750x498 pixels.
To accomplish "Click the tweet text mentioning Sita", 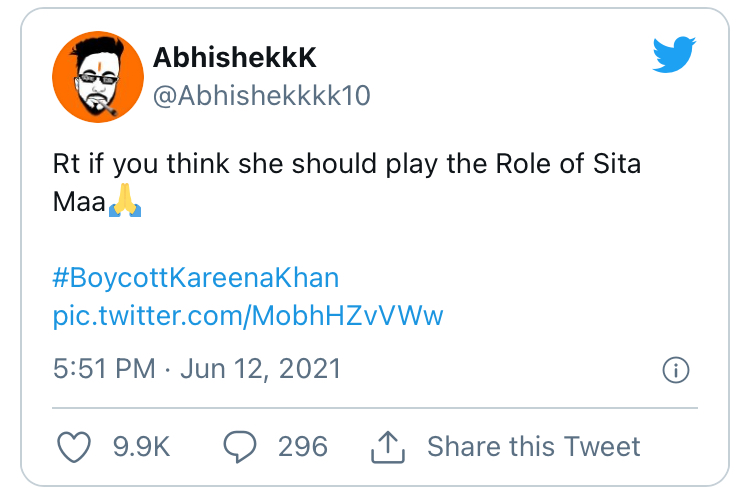I will tap(346, 183).
